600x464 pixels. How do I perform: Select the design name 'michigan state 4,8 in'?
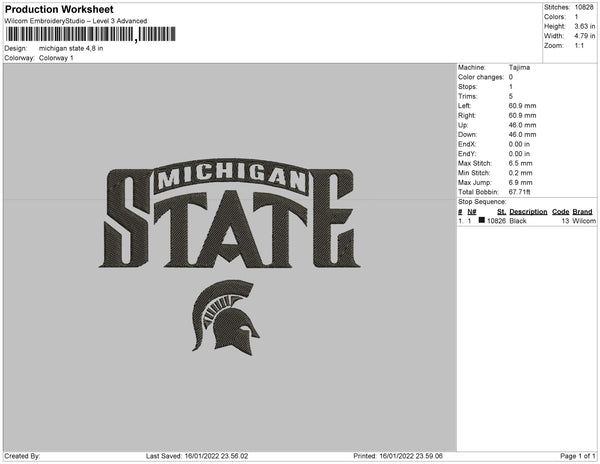point(71,49)
